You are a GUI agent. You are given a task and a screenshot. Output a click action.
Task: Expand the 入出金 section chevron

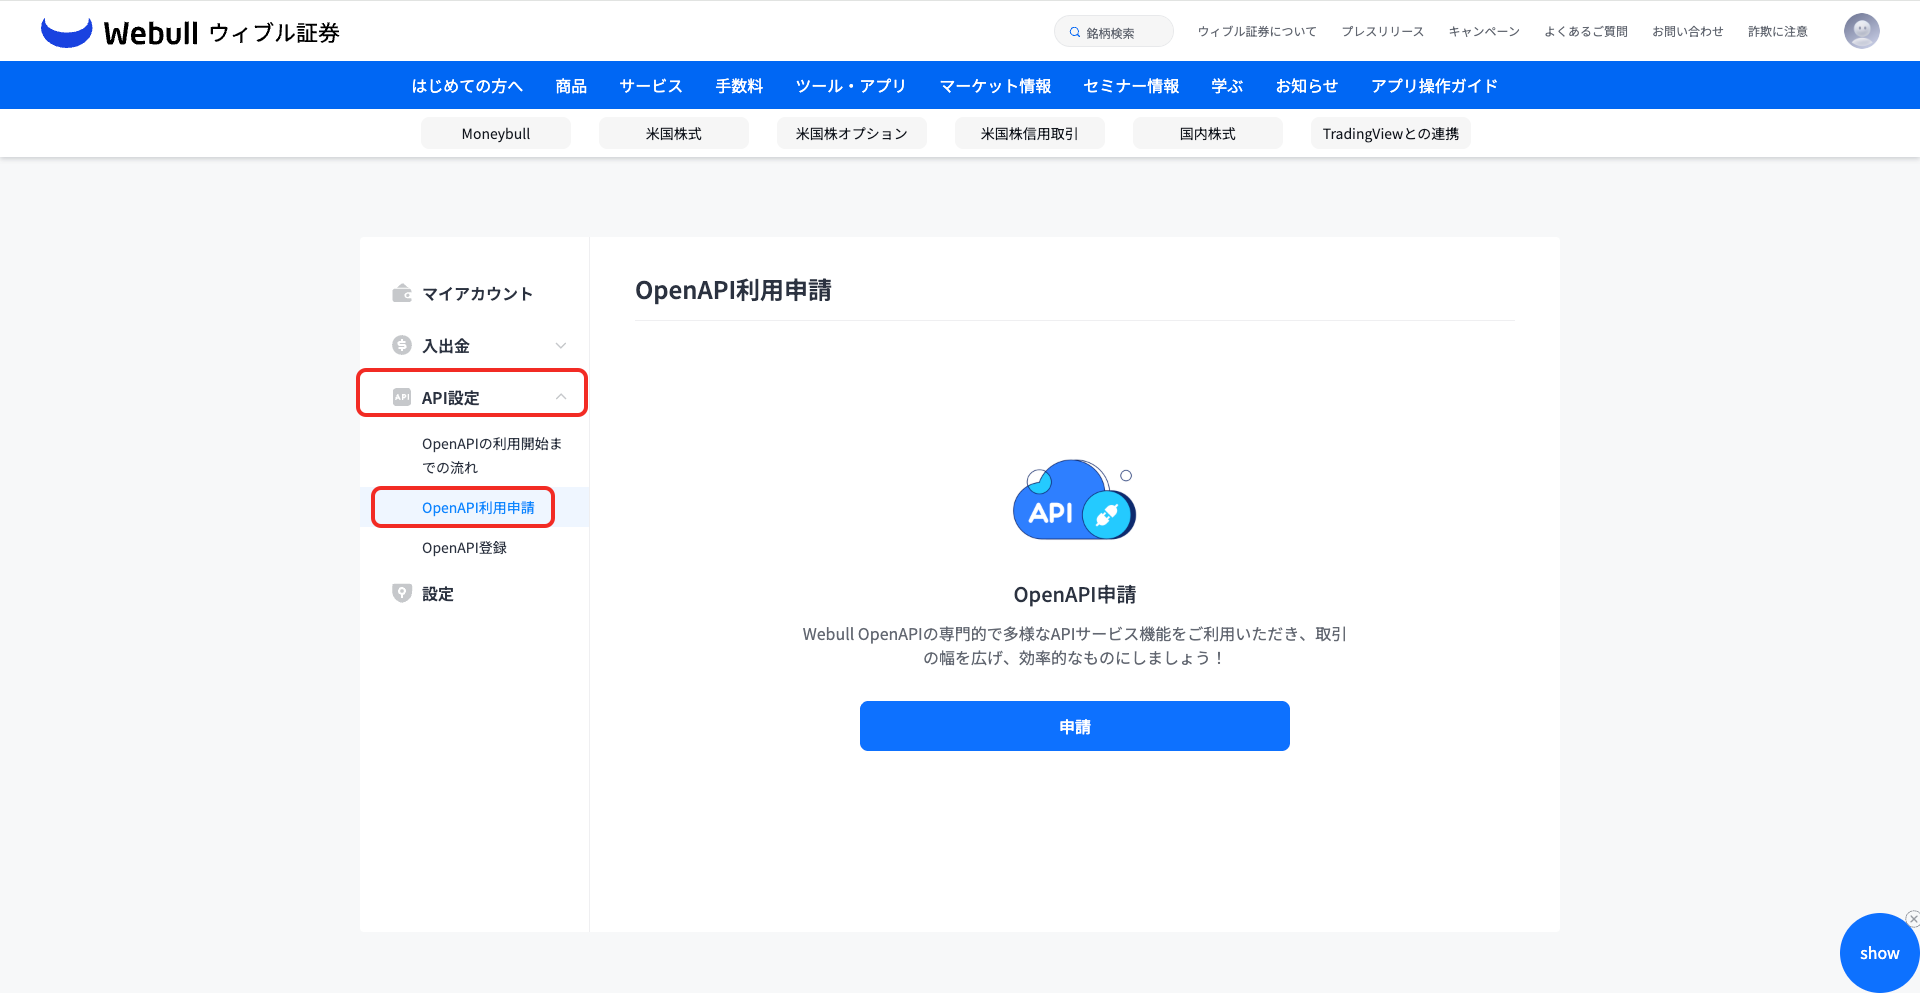coord(561,345)
